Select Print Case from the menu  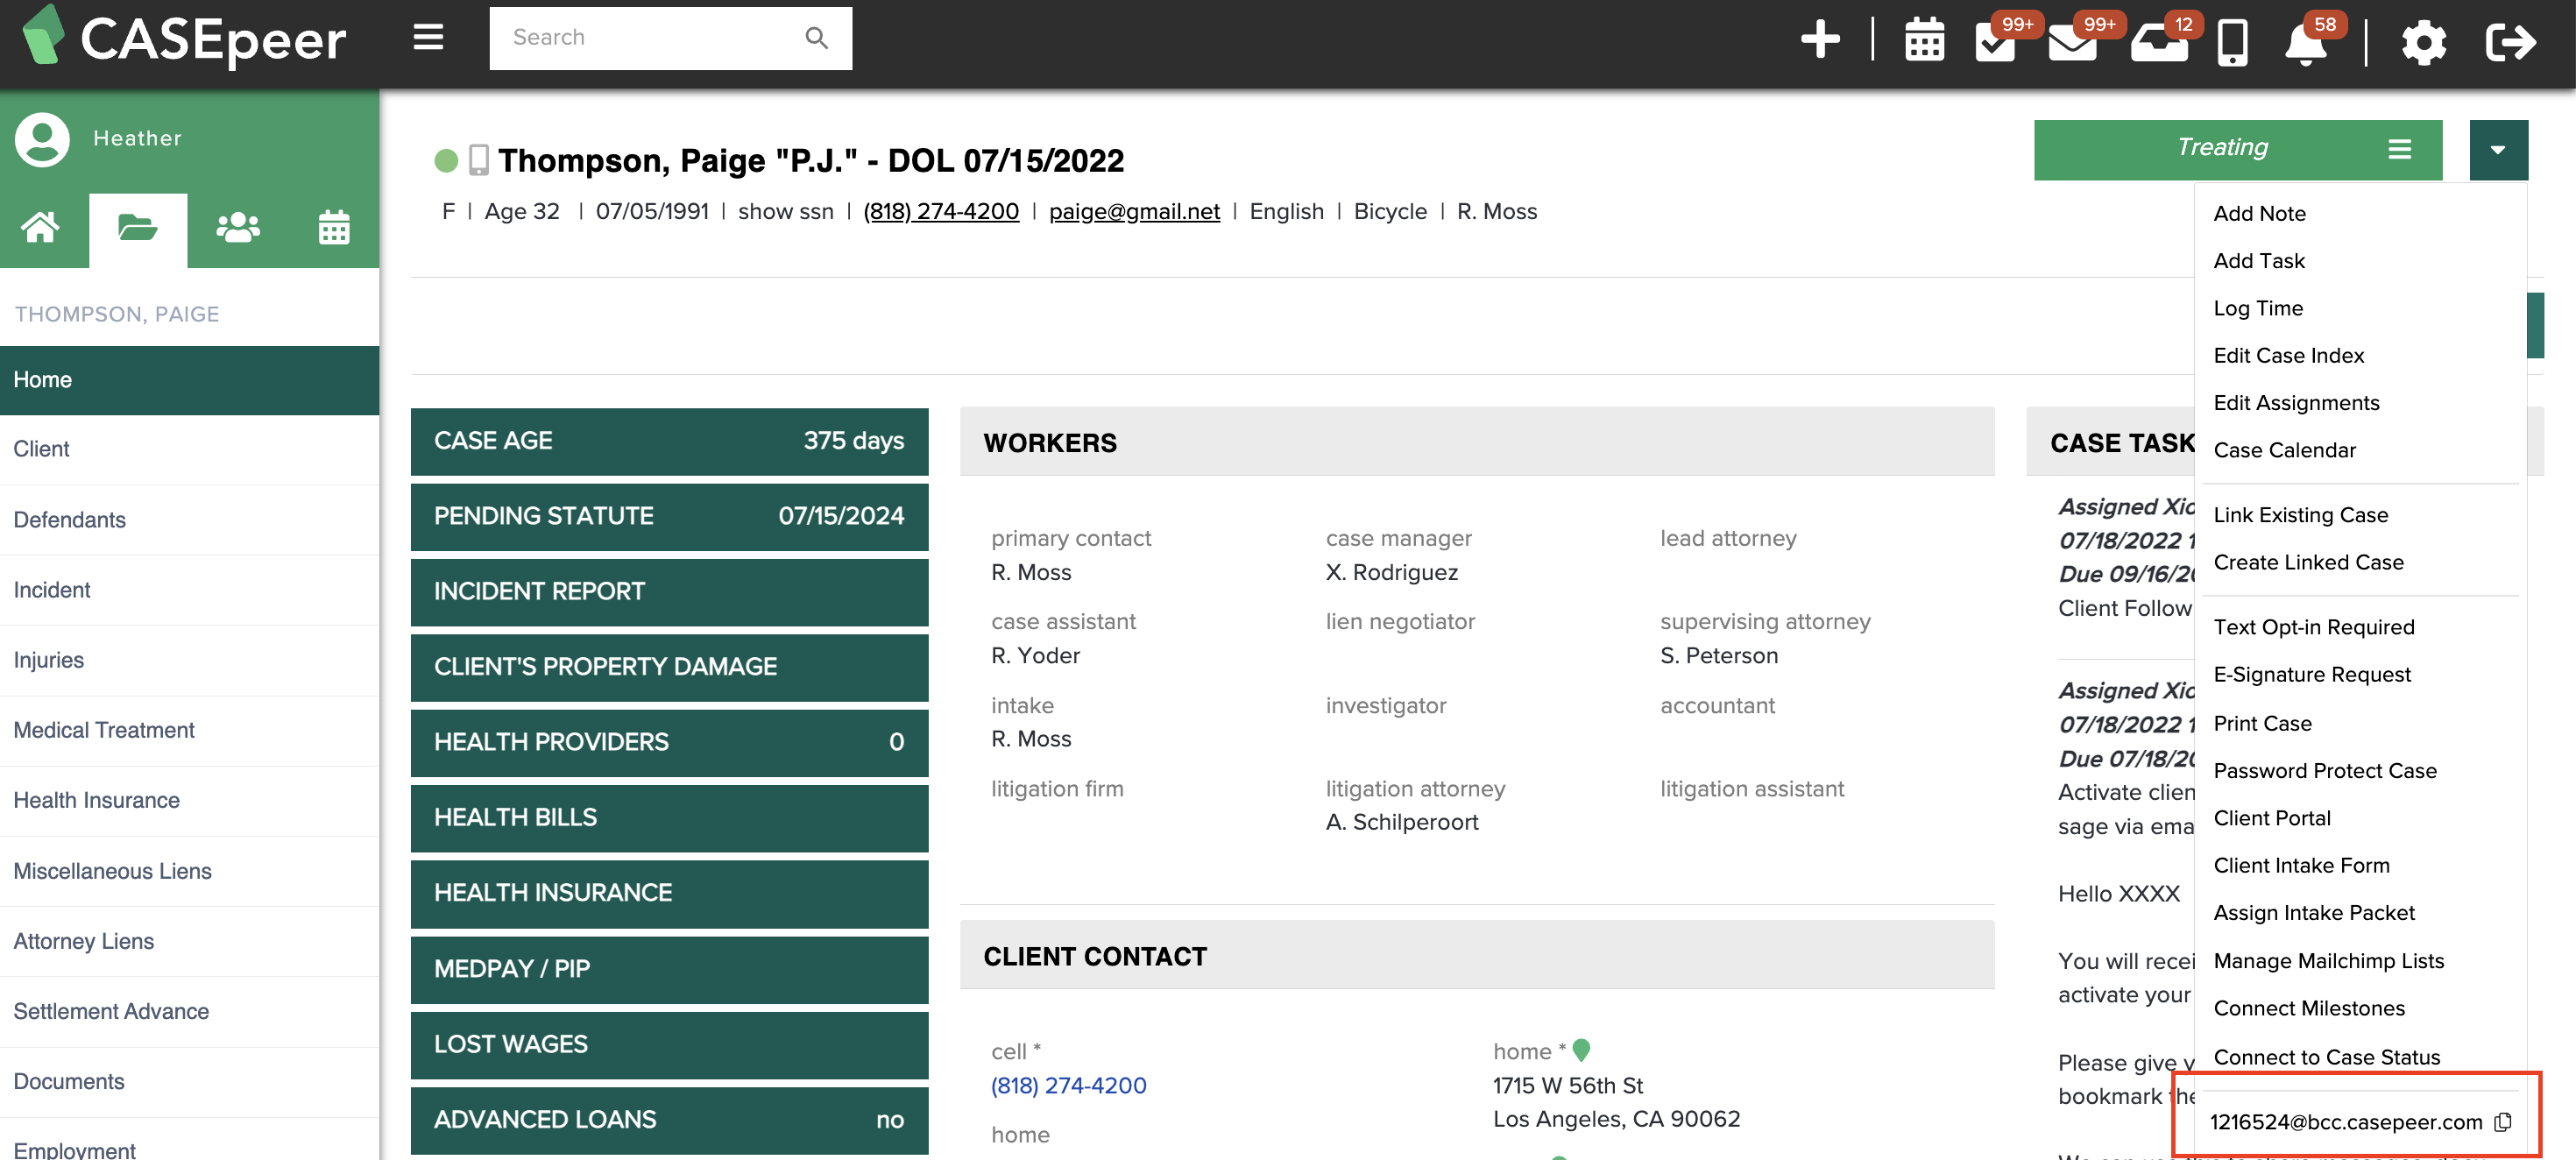2262,723
